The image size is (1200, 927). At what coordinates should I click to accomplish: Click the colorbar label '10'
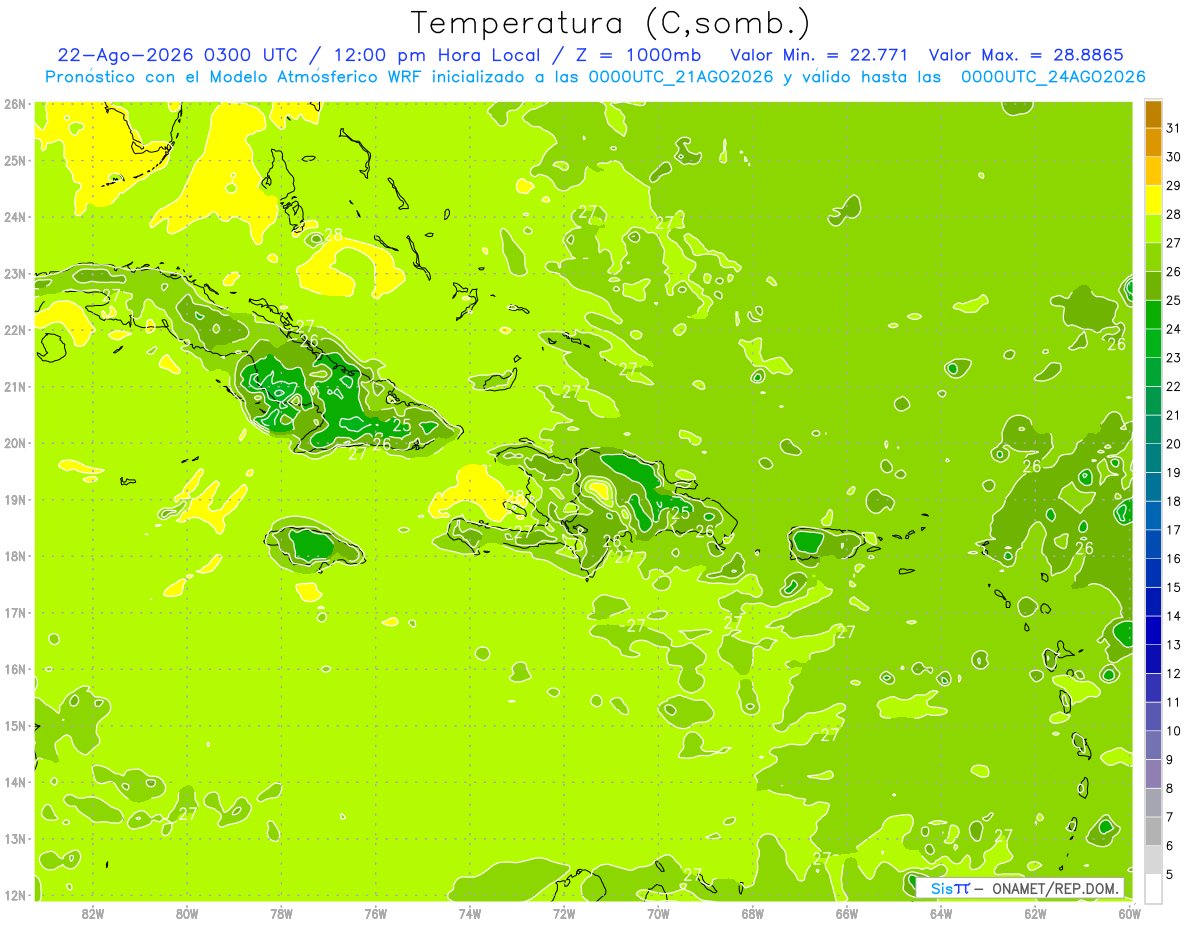1174,731
